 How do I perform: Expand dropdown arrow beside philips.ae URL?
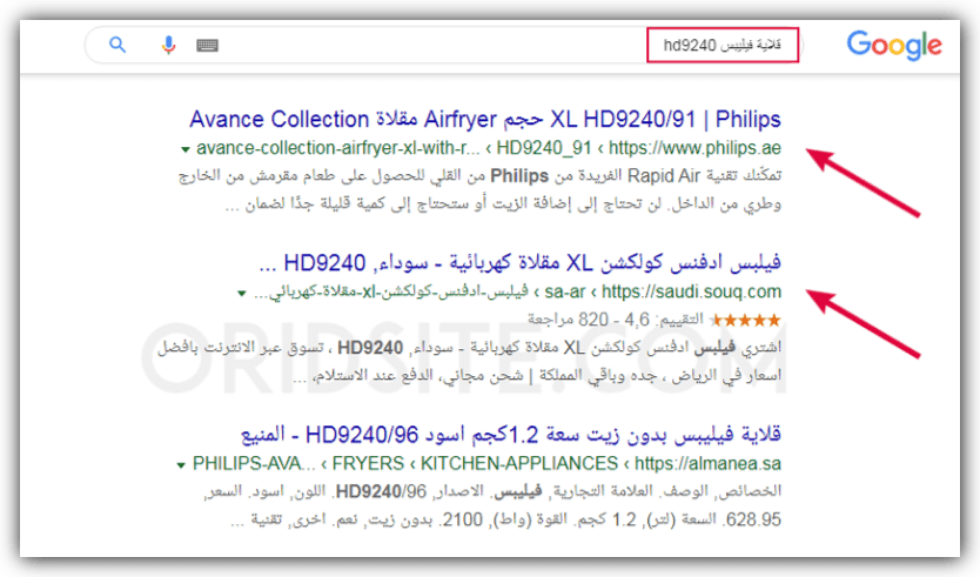coord(185,149)
